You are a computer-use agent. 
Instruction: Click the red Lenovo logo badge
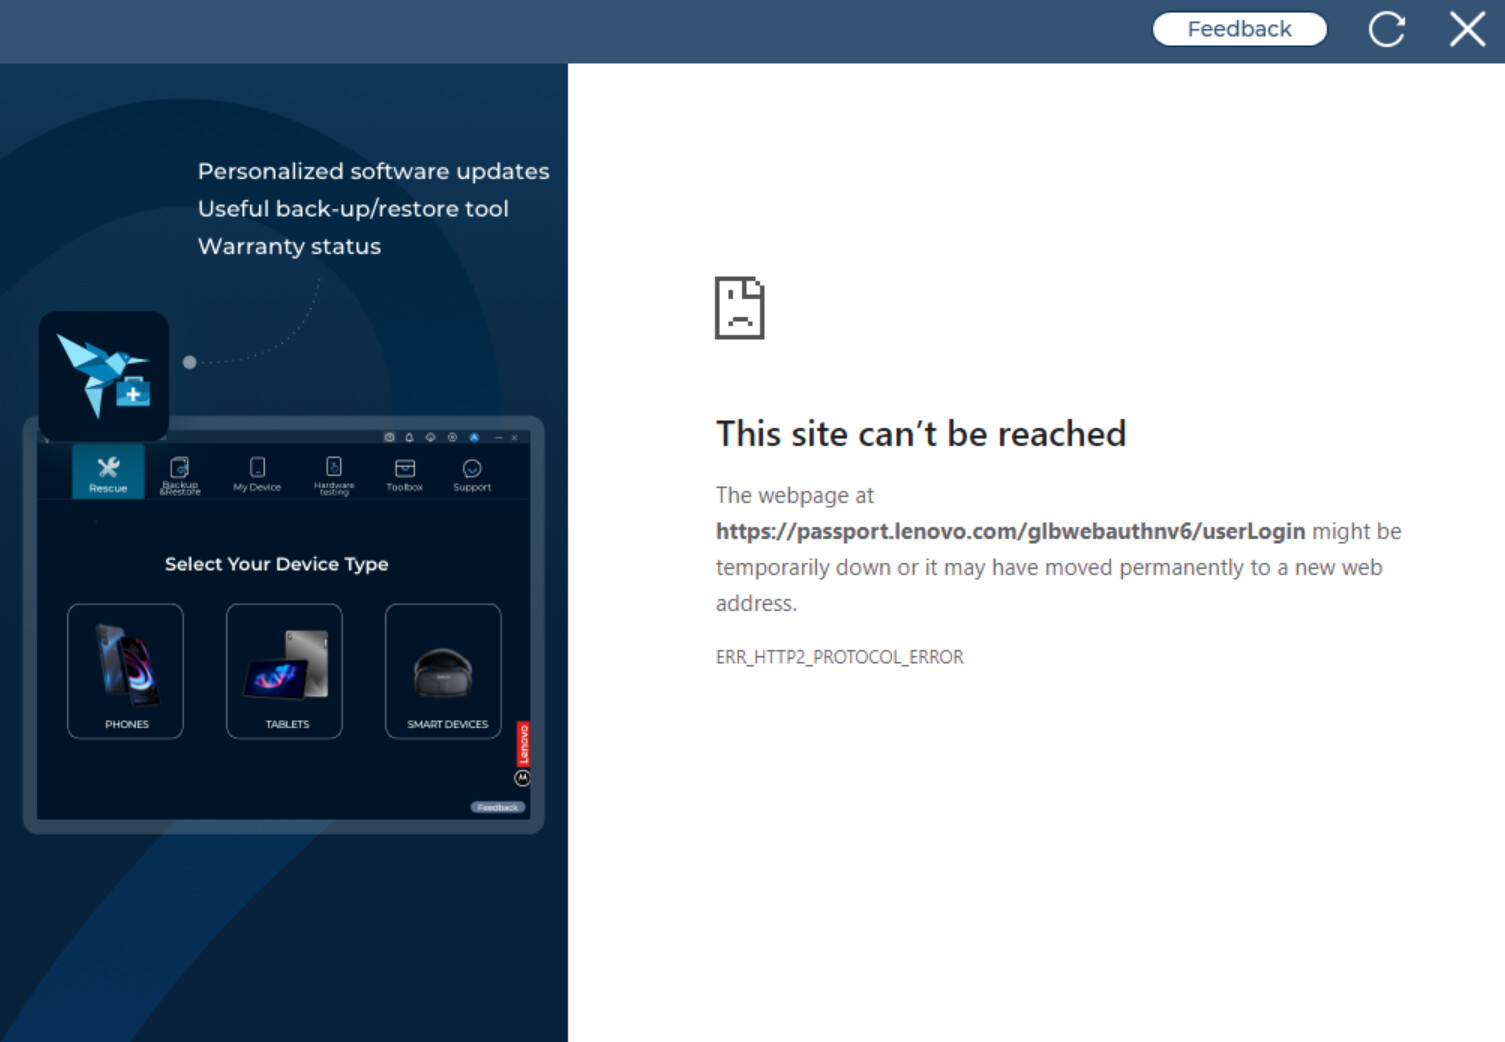pos(523,744)
